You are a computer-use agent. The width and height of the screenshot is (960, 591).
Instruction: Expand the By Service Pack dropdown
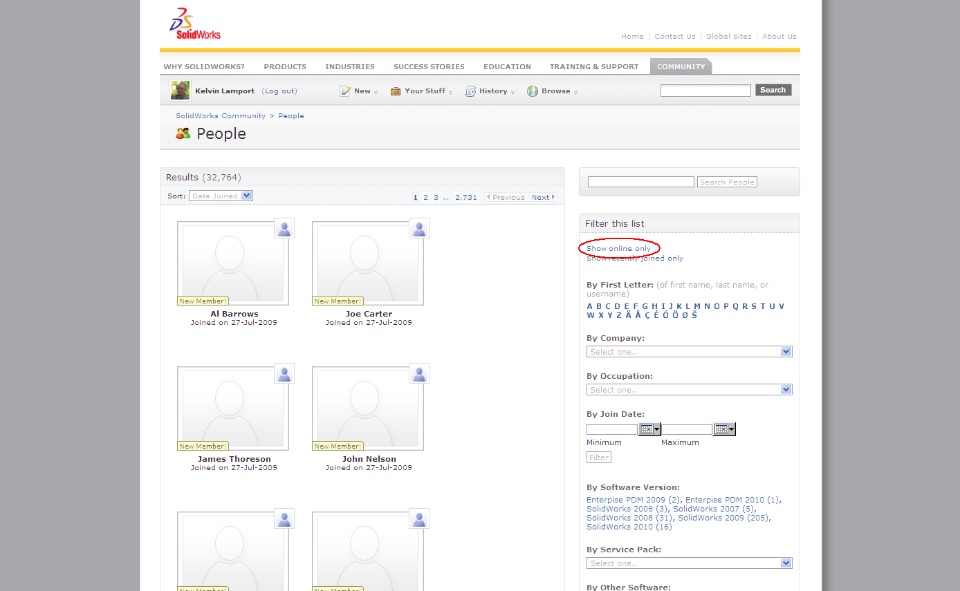(689, 563)
